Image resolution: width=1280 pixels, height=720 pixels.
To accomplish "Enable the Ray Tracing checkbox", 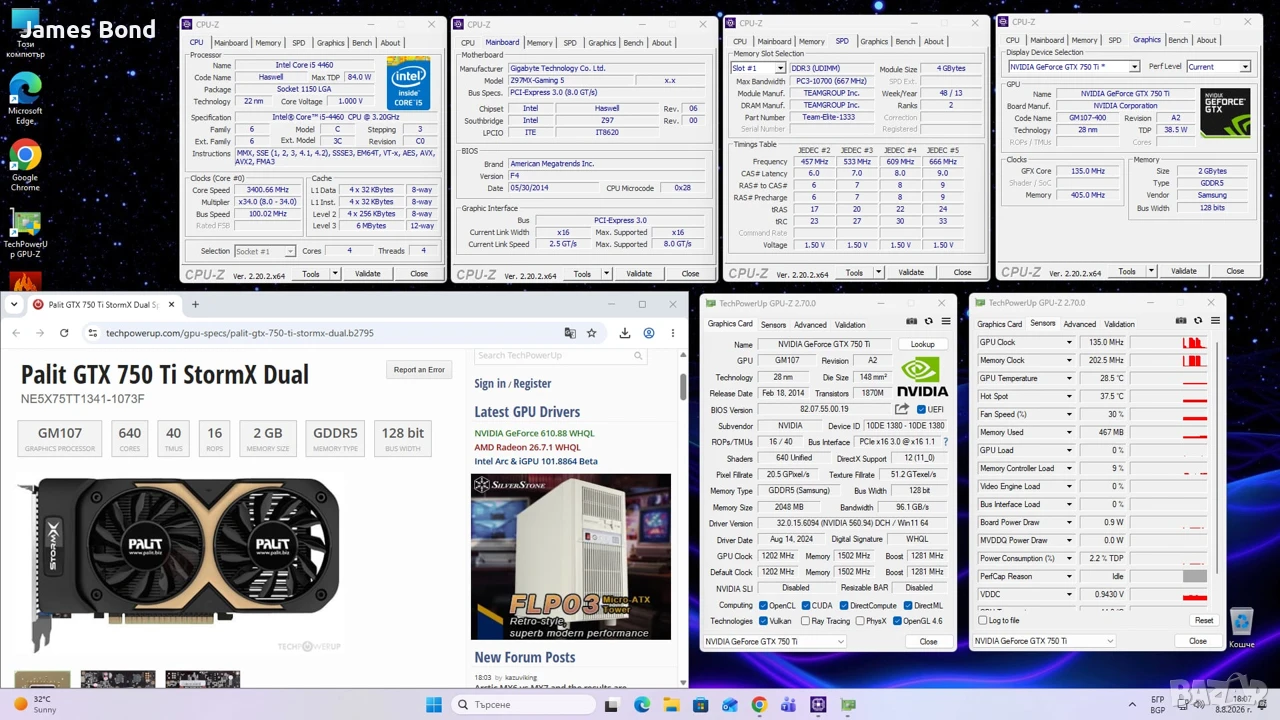I will point(805,621).
